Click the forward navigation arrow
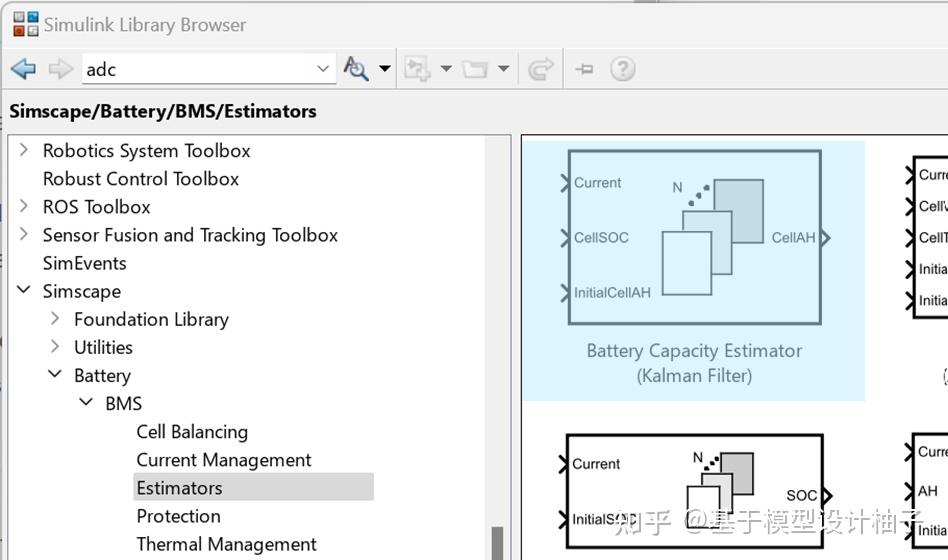The height and width of the screenshot is (560, 948). tap(60, 69)
